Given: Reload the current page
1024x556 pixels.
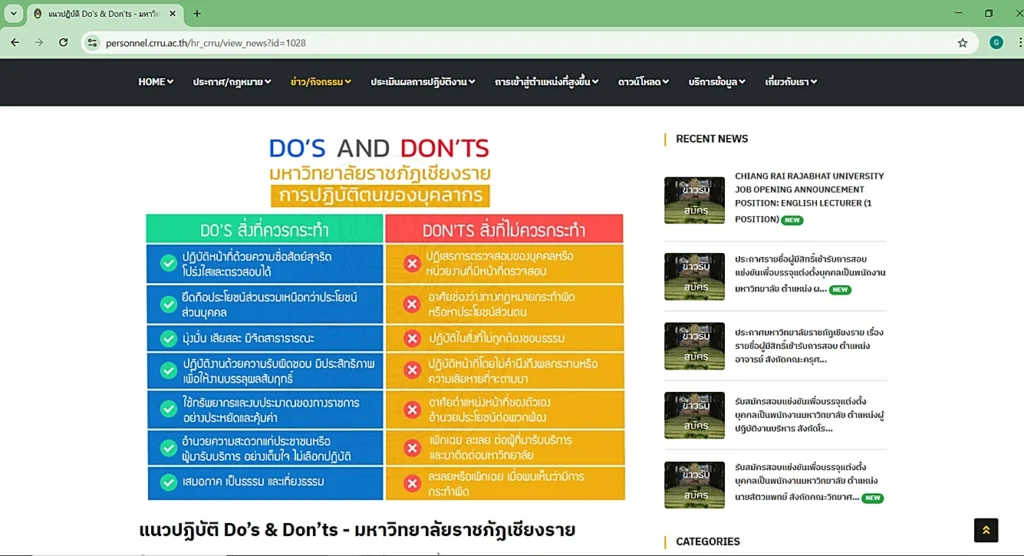Looking at the screenshot, I should [63, 42].
